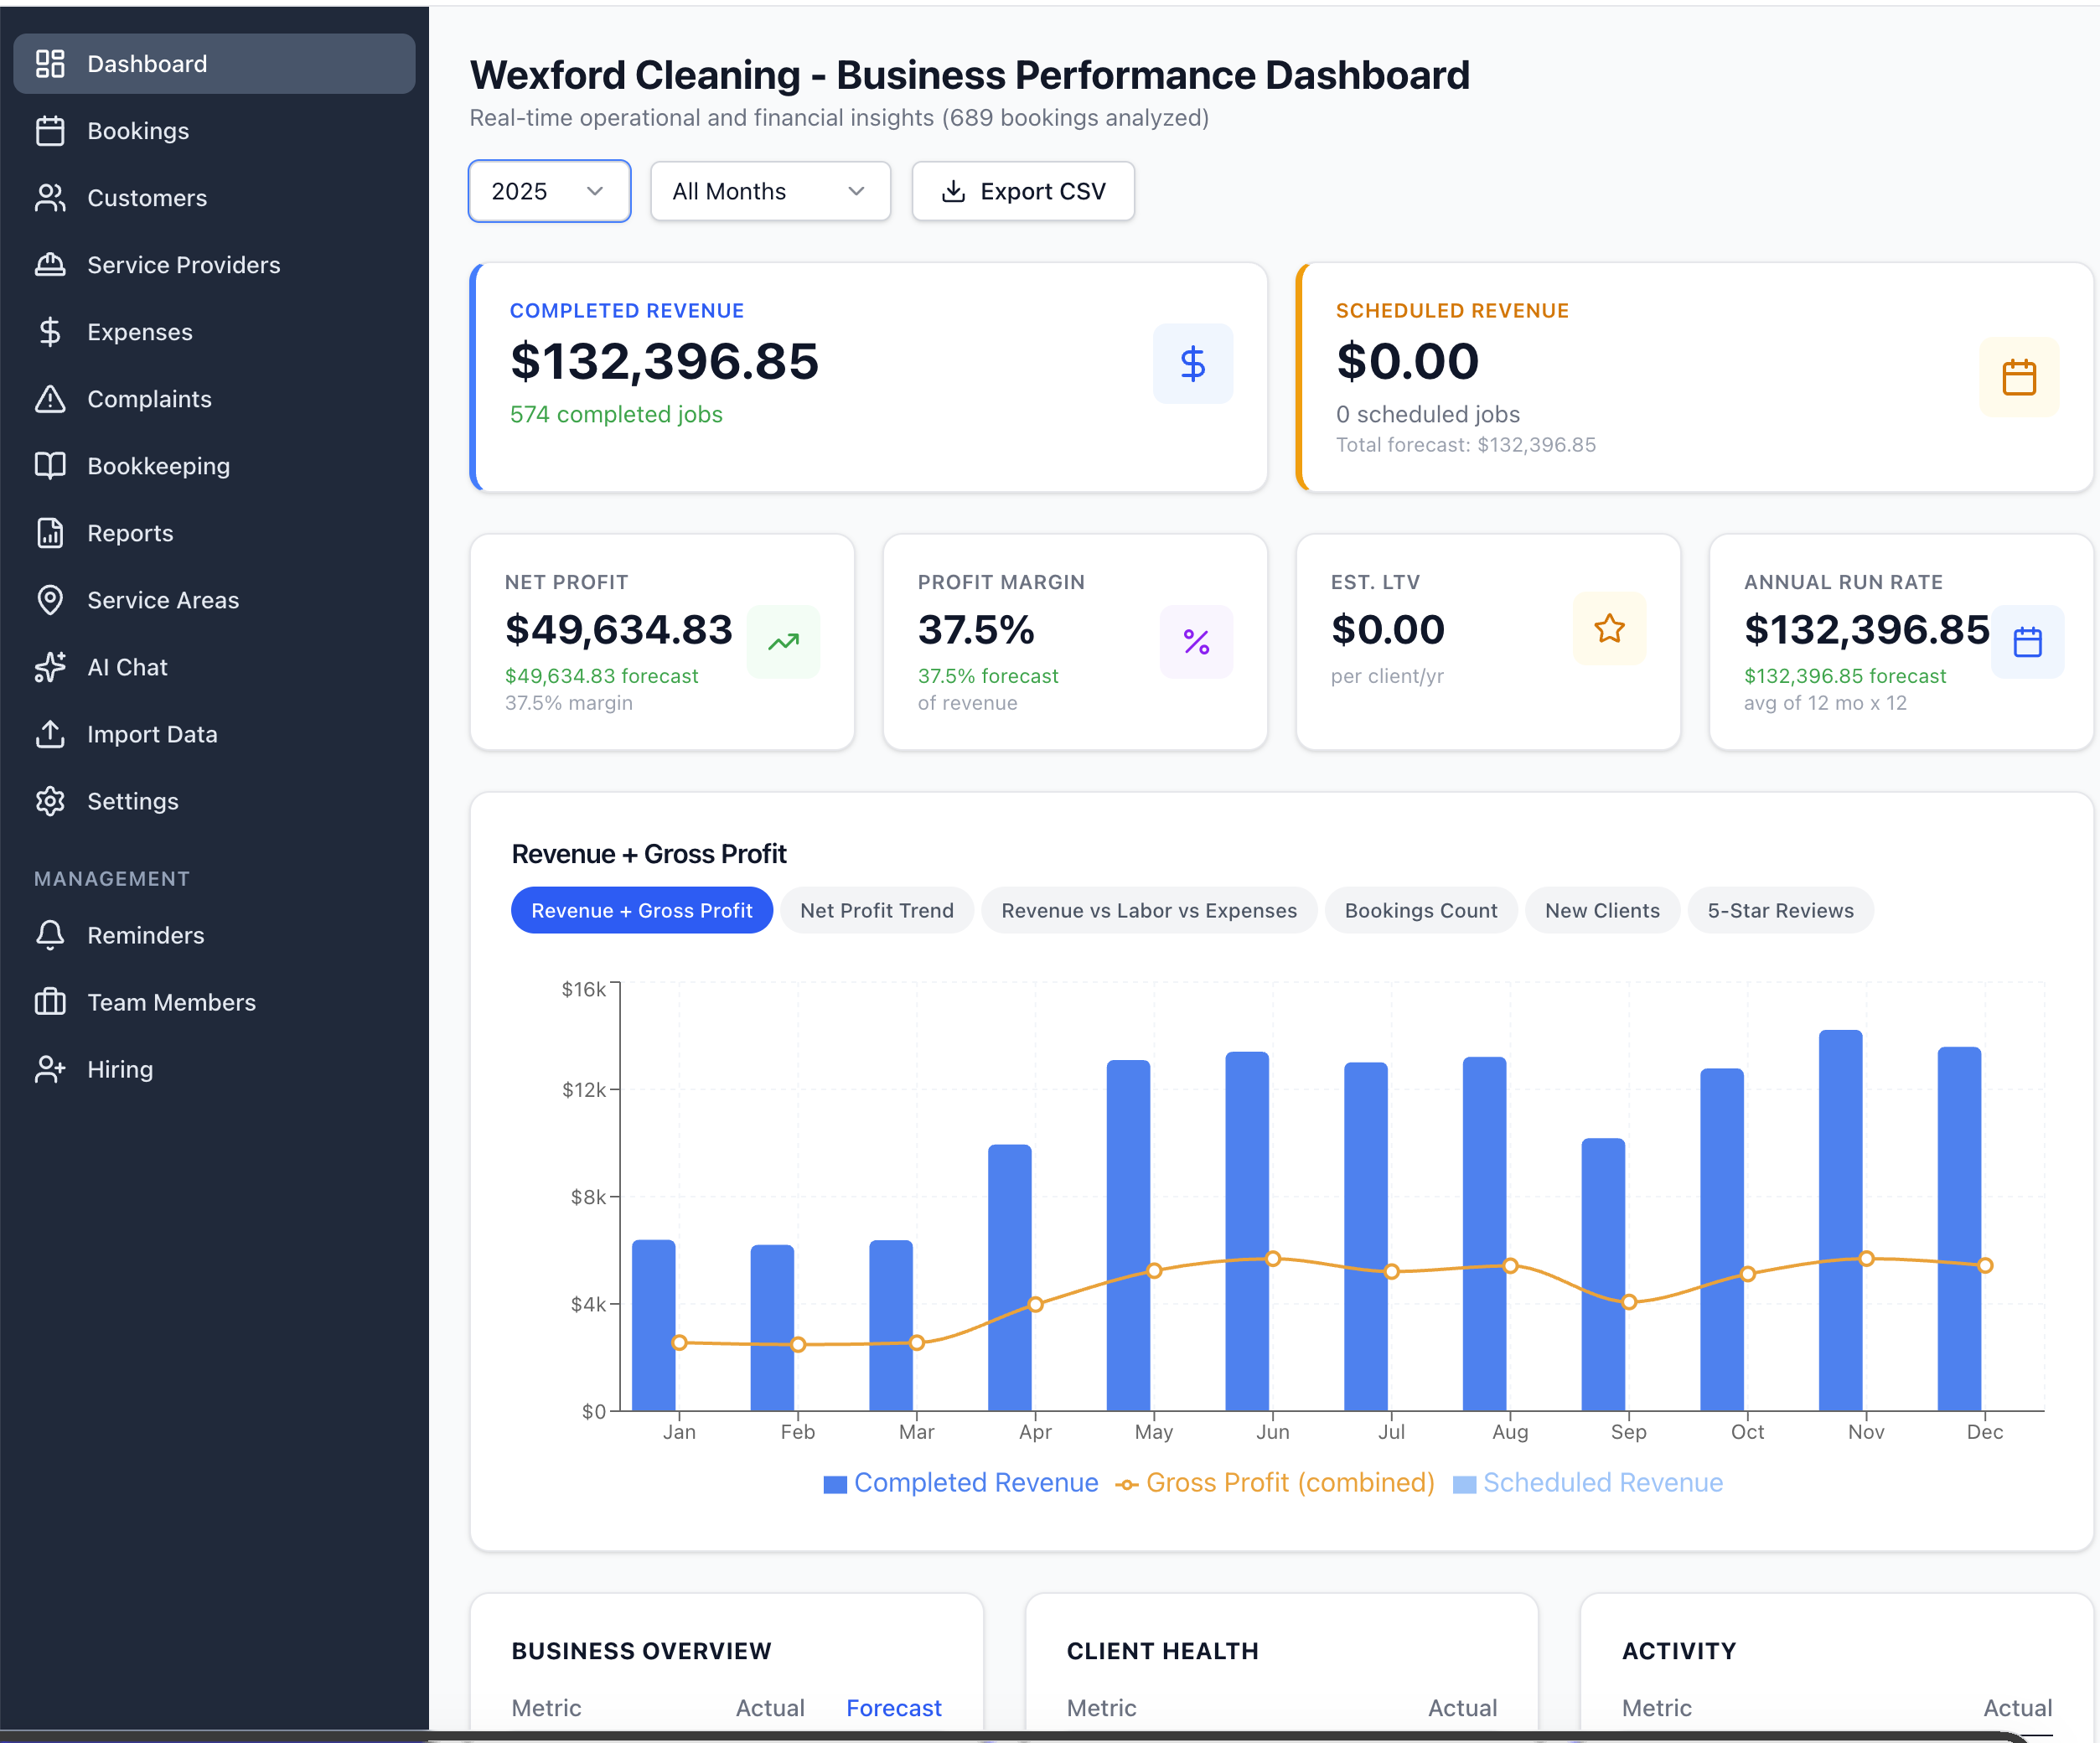The height and width of the screenshot is (1743, 2100).
Task: Select the Bookings Count chart tab
Action: (x=1420, y=911)
